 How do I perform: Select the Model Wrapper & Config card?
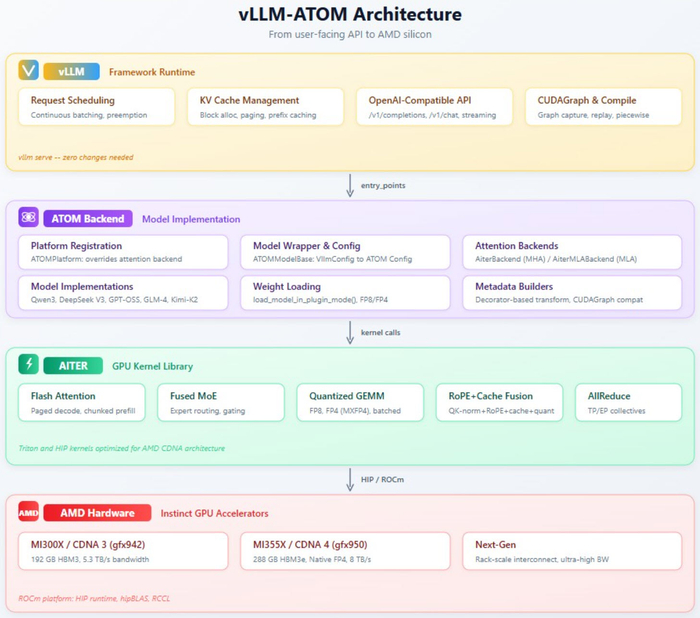click(346, 252)
